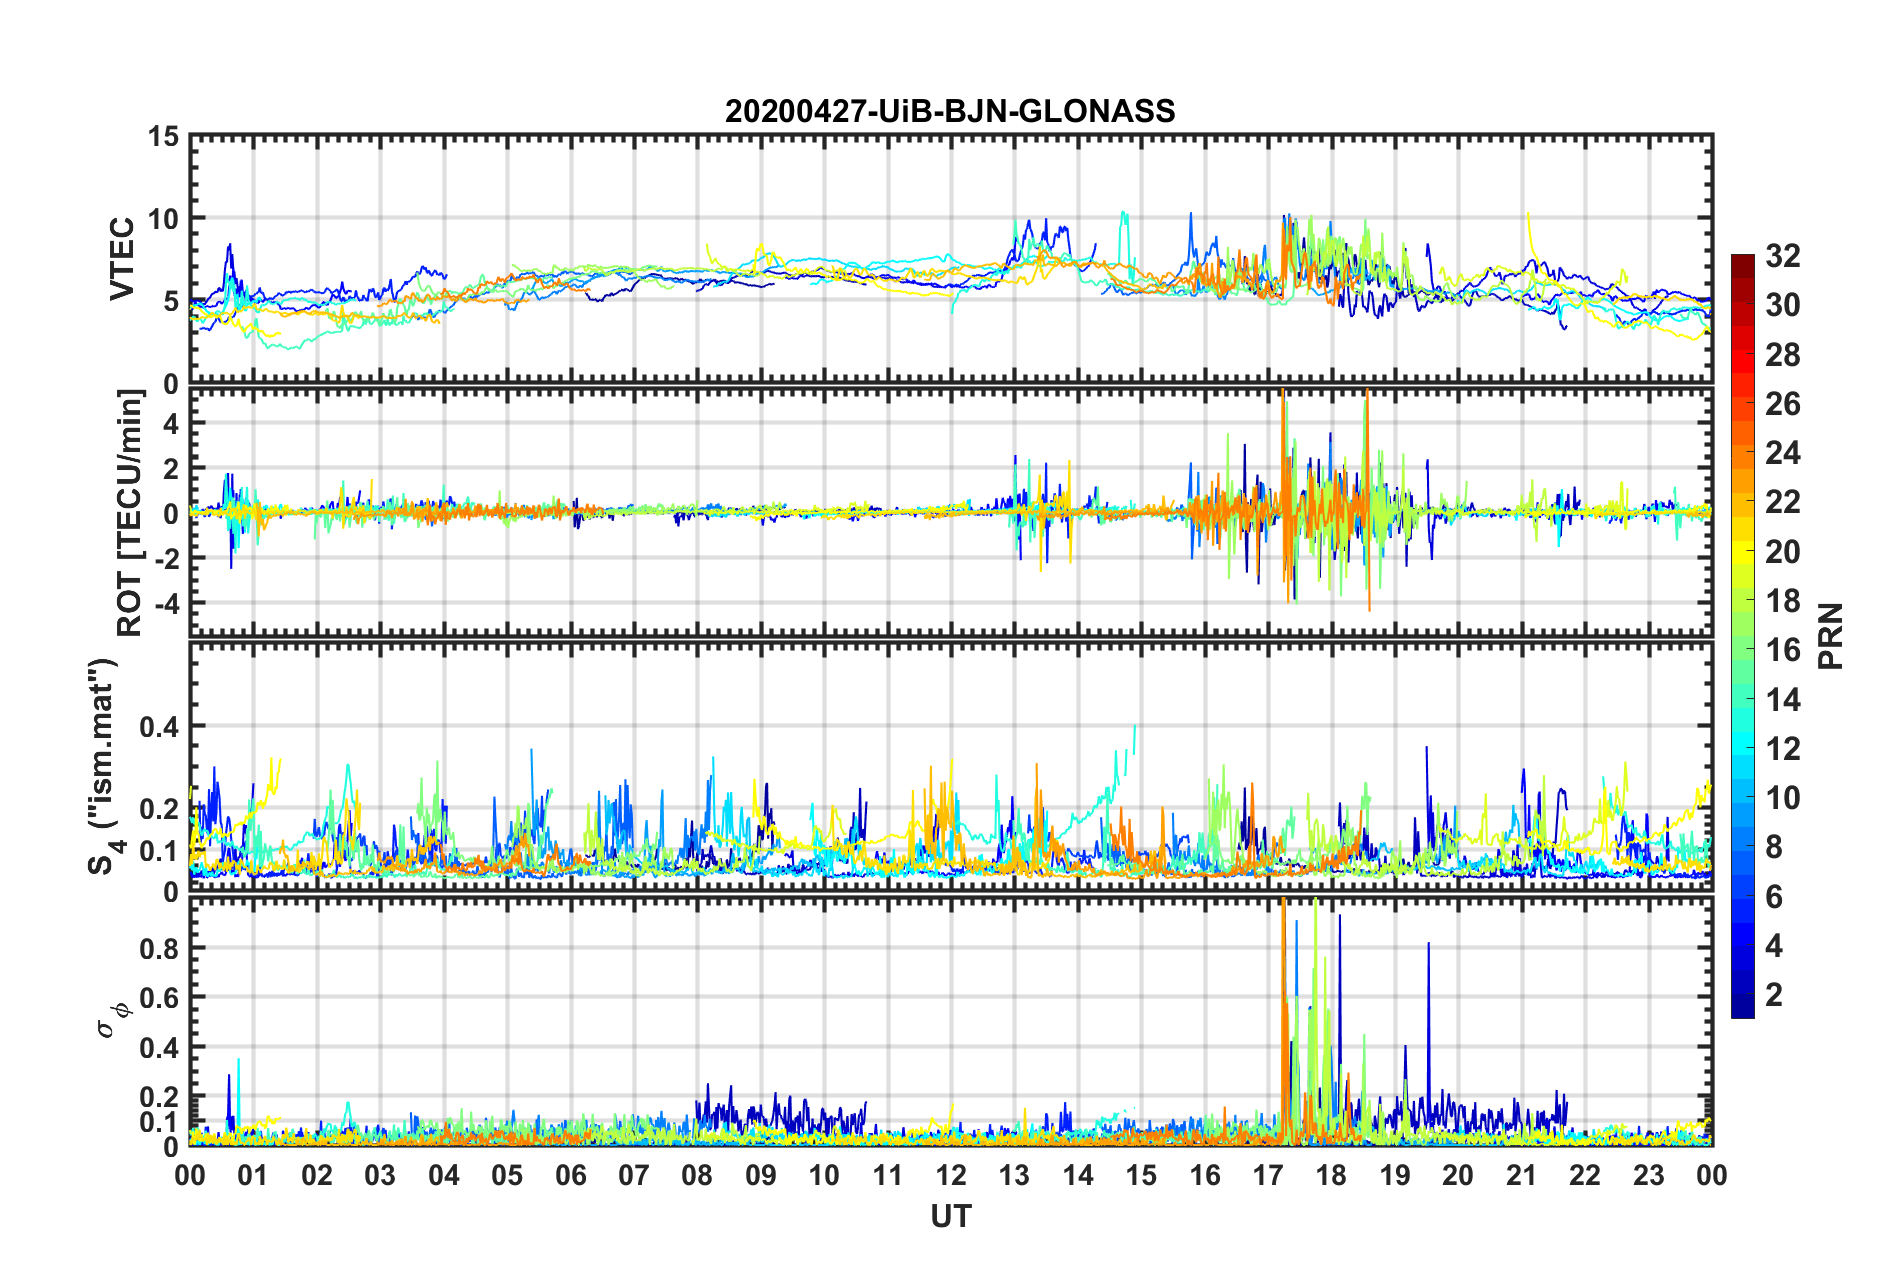Click the plot title 20200427-UiB-BJN-GLONASS

pos(950,111)
